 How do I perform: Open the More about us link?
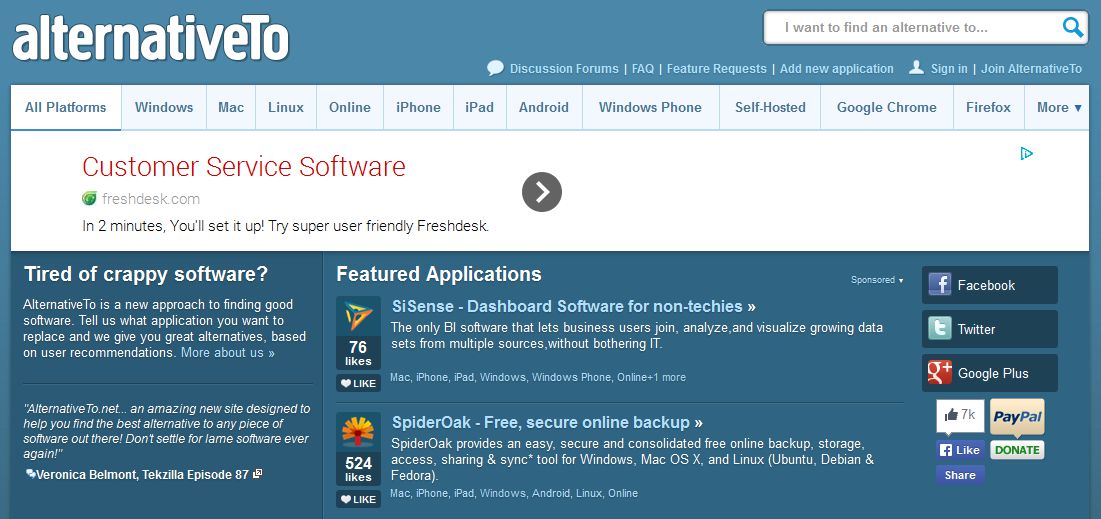(228, 353)
